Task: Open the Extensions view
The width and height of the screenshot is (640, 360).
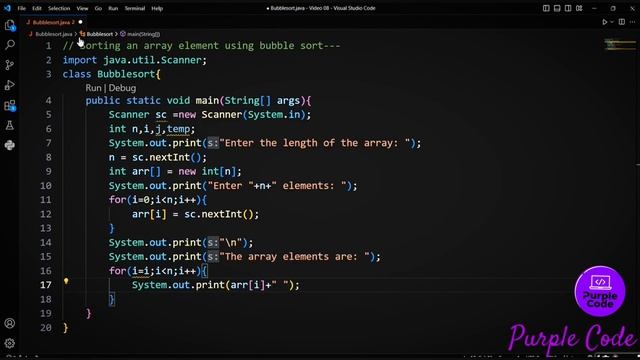Action: (10, 106)
